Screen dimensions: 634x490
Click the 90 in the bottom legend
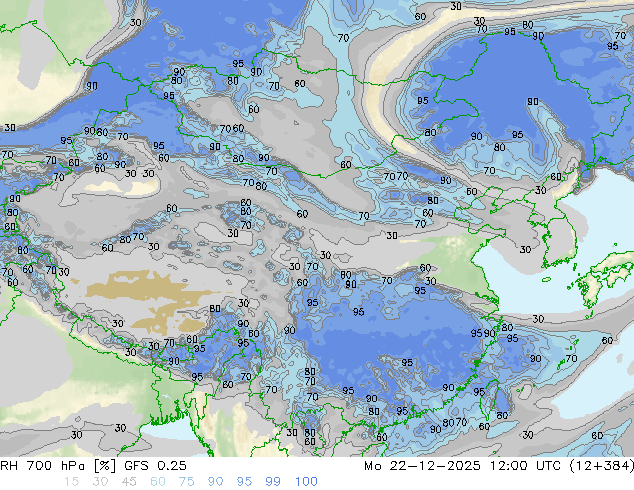(x=215, y=482)
